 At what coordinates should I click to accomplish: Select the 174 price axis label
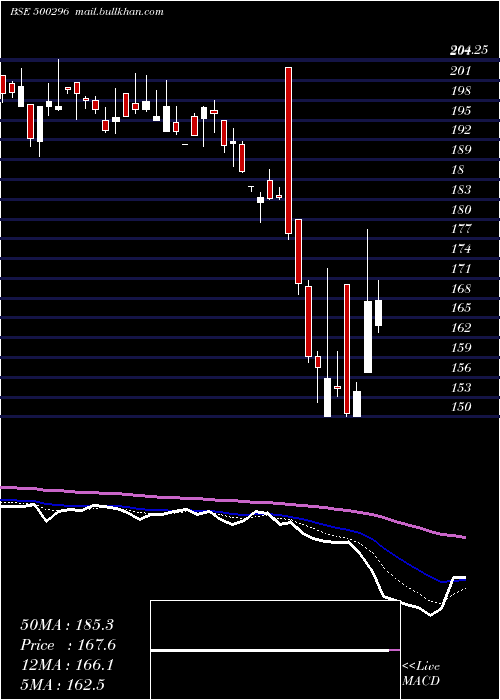click(461, 249)
